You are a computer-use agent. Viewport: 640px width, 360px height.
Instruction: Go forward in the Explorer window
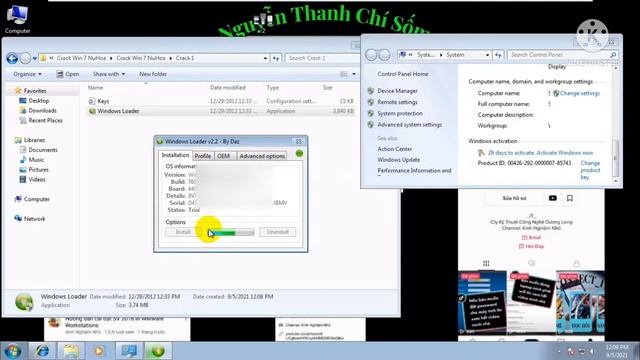coord(25,58)
